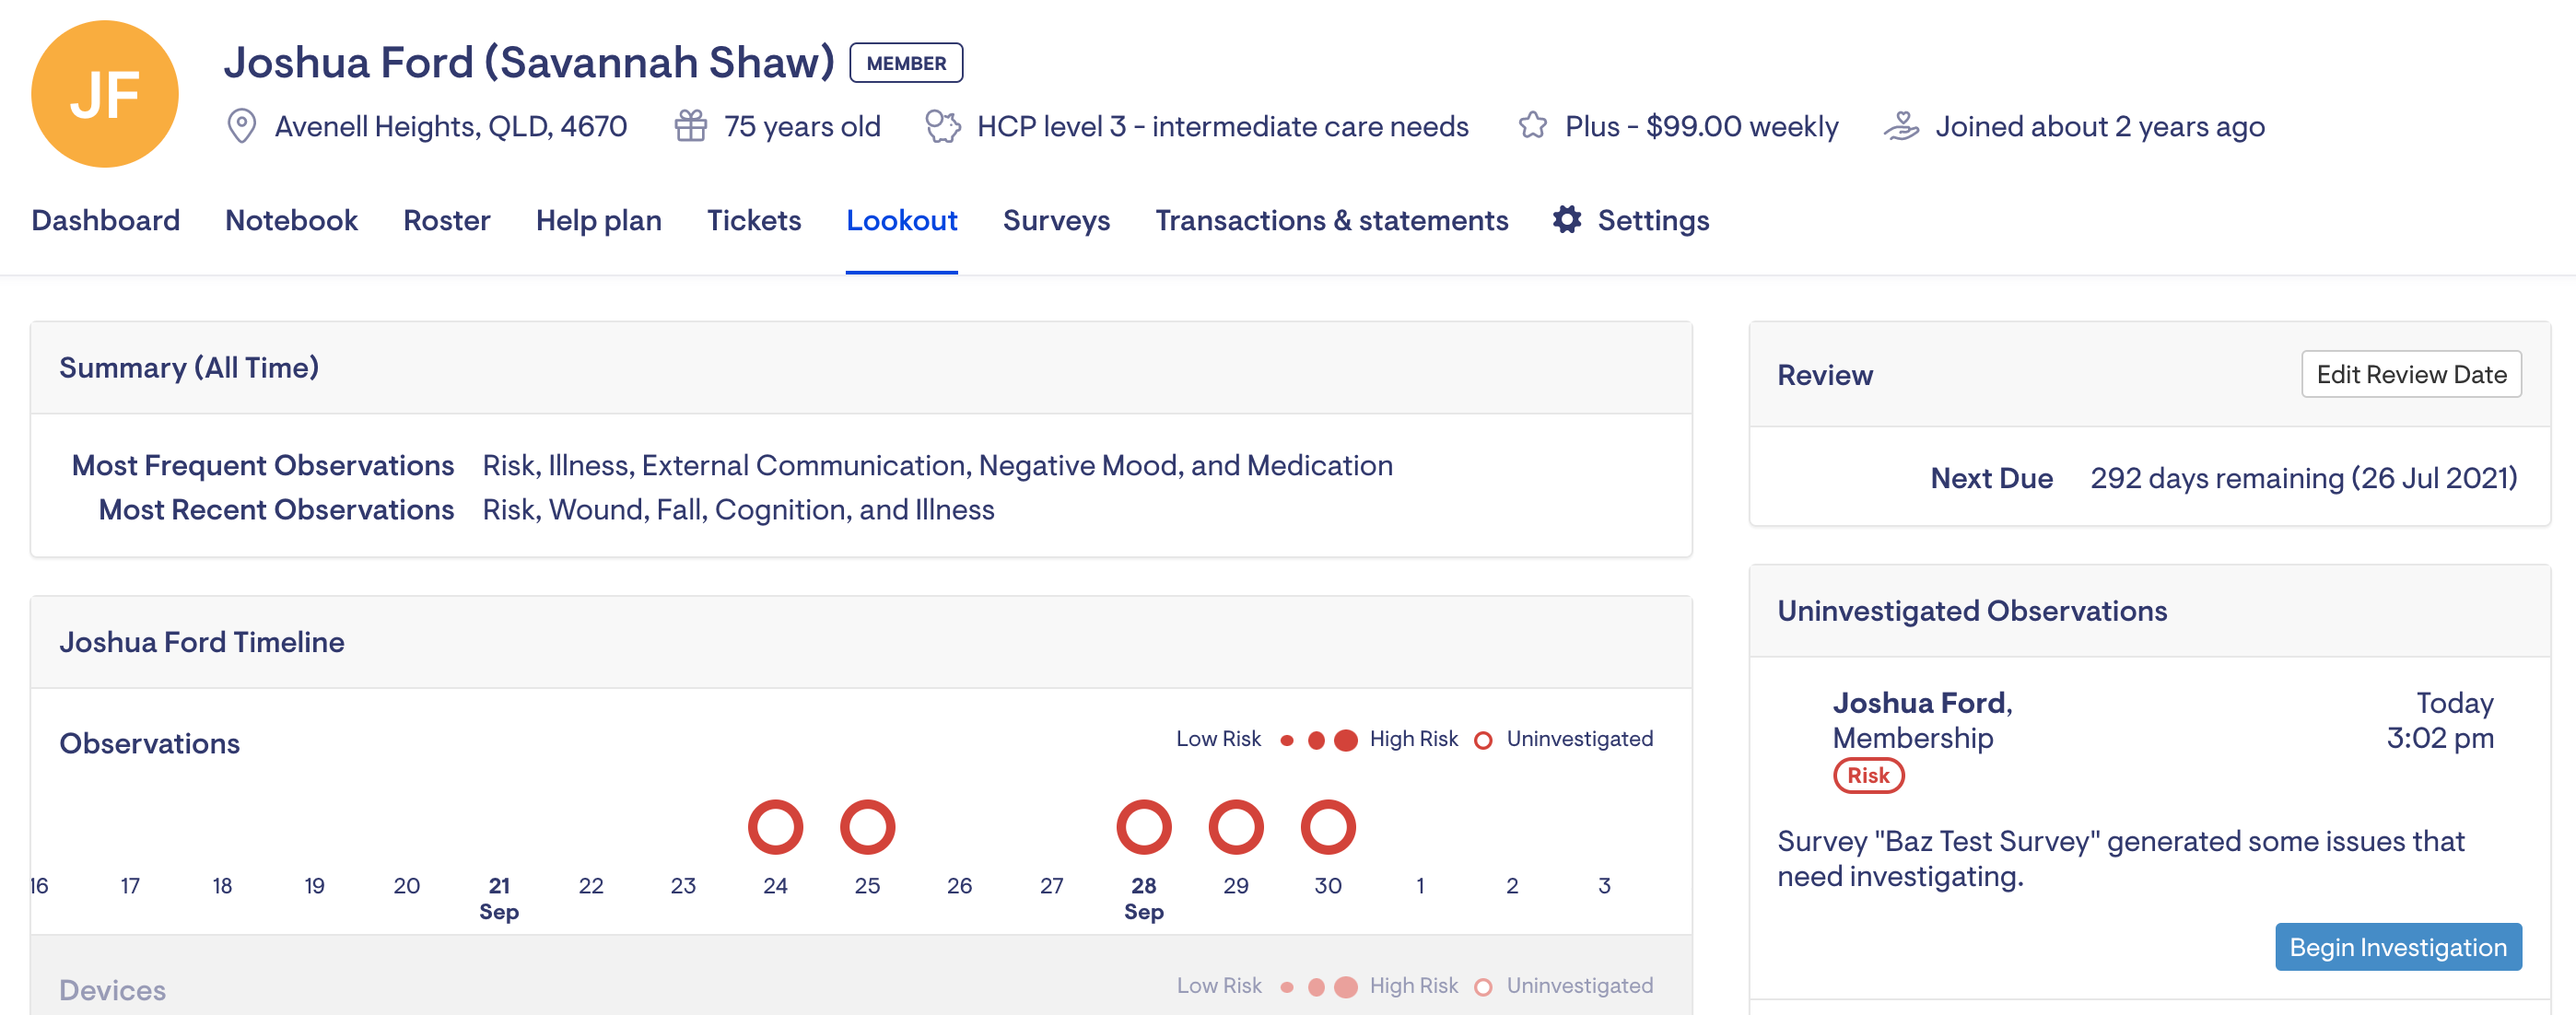Click the Next Due label
This screenshot has height=1015, width=2576.
point(1991,478)
